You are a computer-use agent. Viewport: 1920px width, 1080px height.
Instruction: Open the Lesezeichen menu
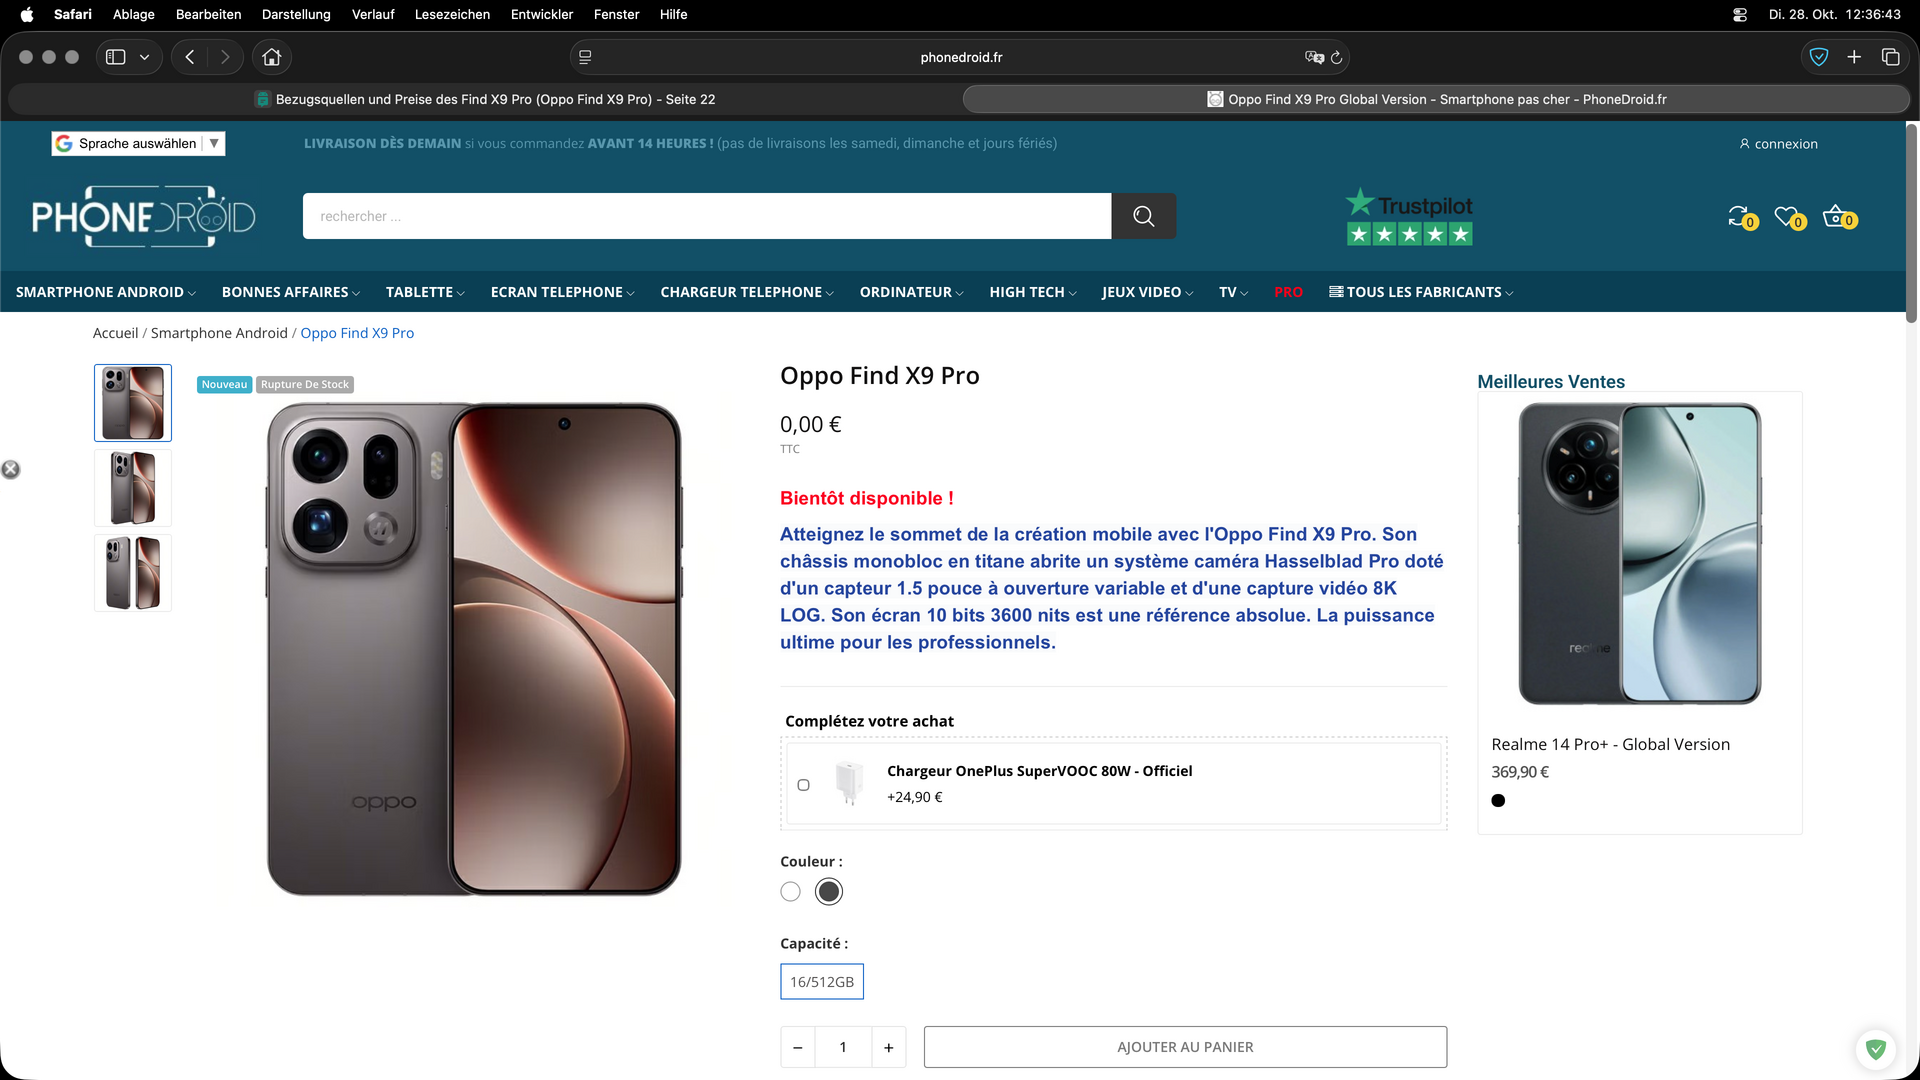coord(452,14)
